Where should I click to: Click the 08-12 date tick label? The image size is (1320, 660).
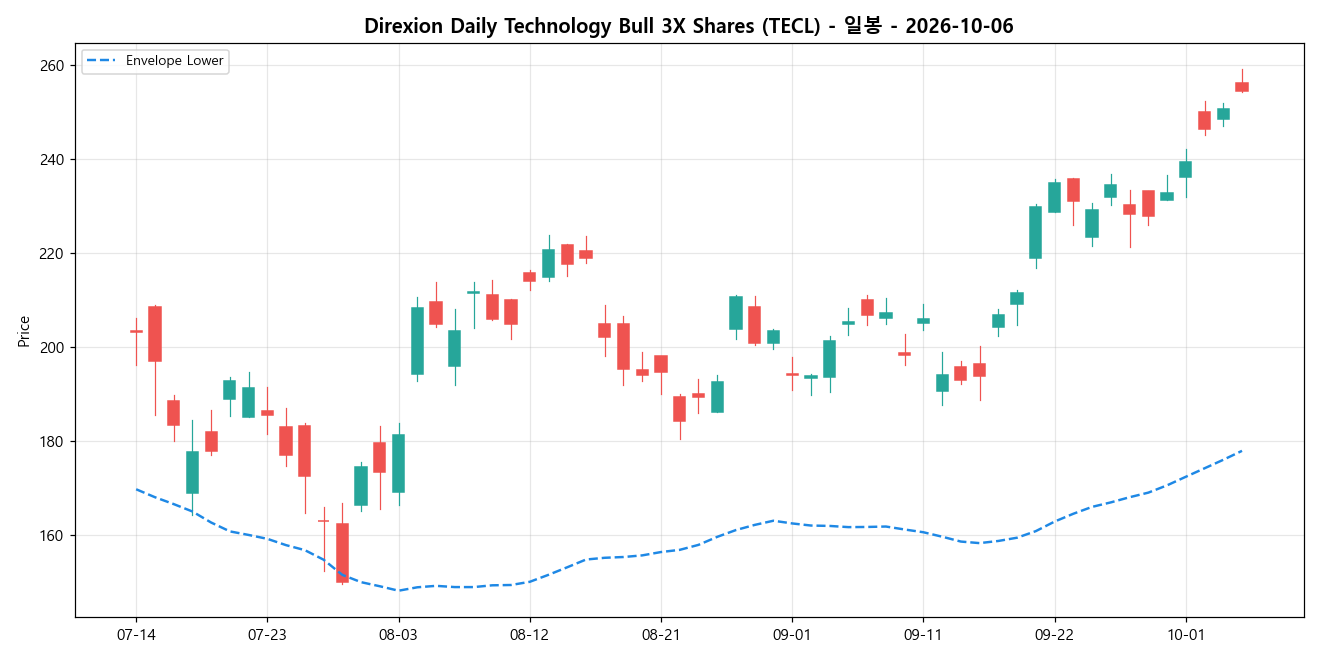pyautogui.click(x=529, y=634)
